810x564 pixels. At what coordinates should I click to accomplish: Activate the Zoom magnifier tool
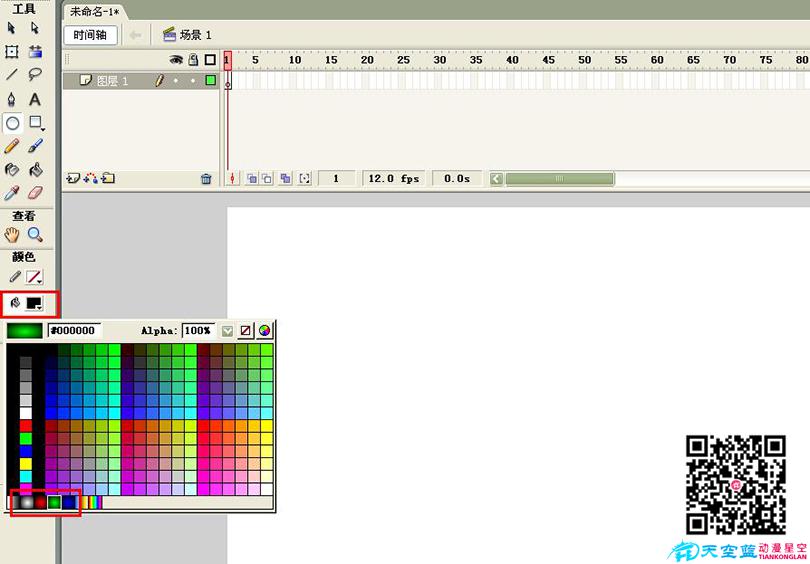35,235
